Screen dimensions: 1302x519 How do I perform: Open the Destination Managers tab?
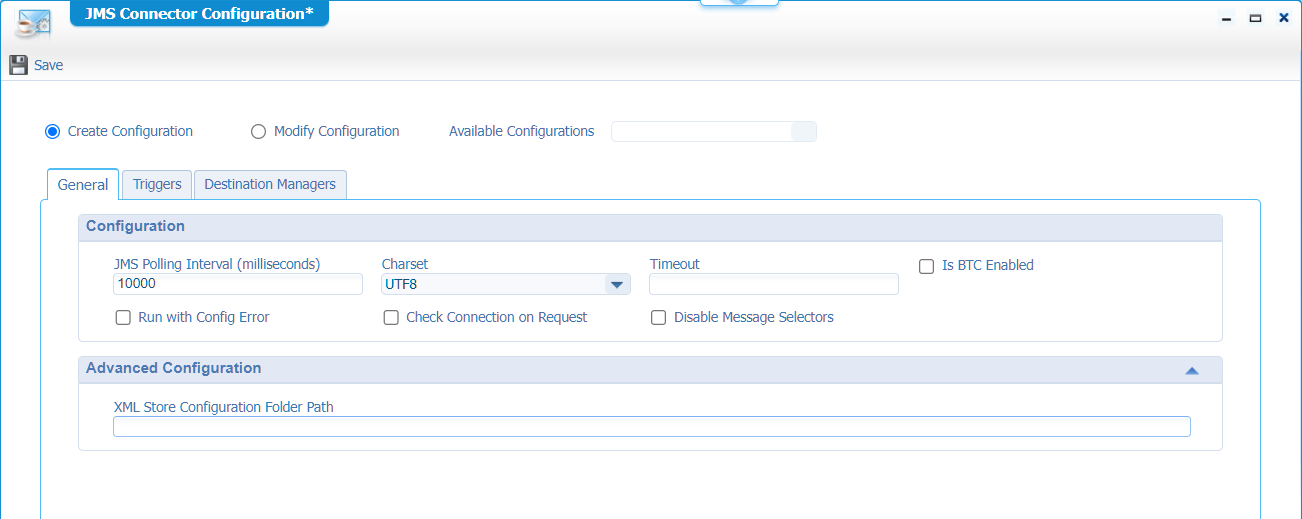(x=270, y=185)
